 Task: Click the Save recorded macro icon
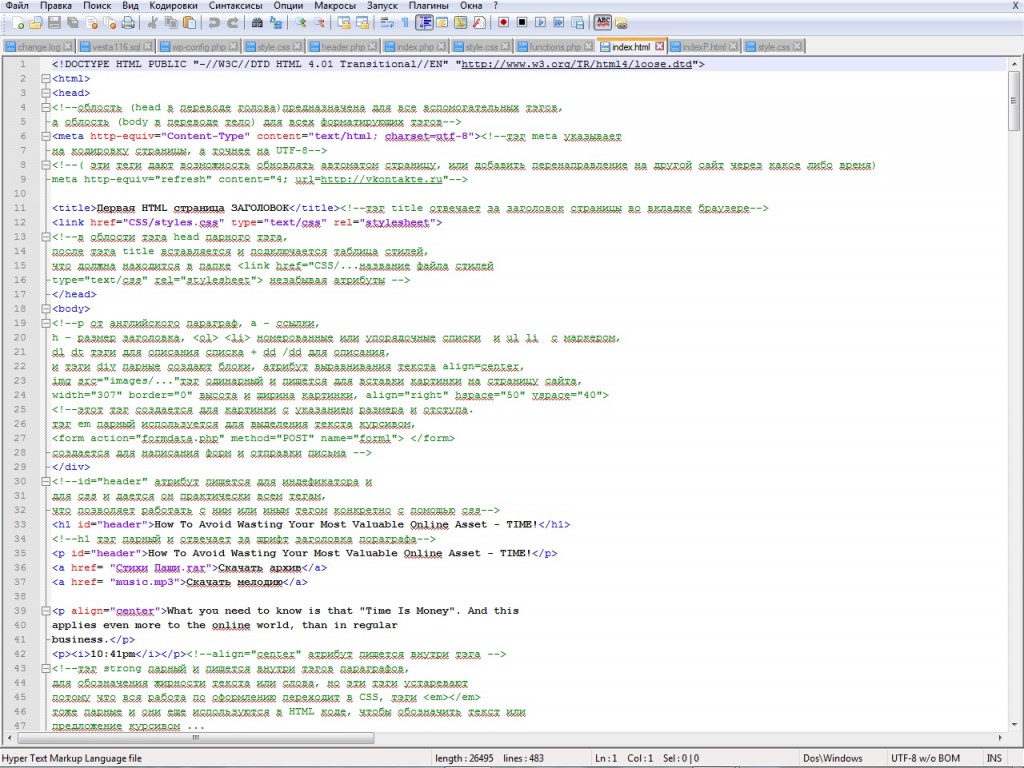click(x=577, y=23)
